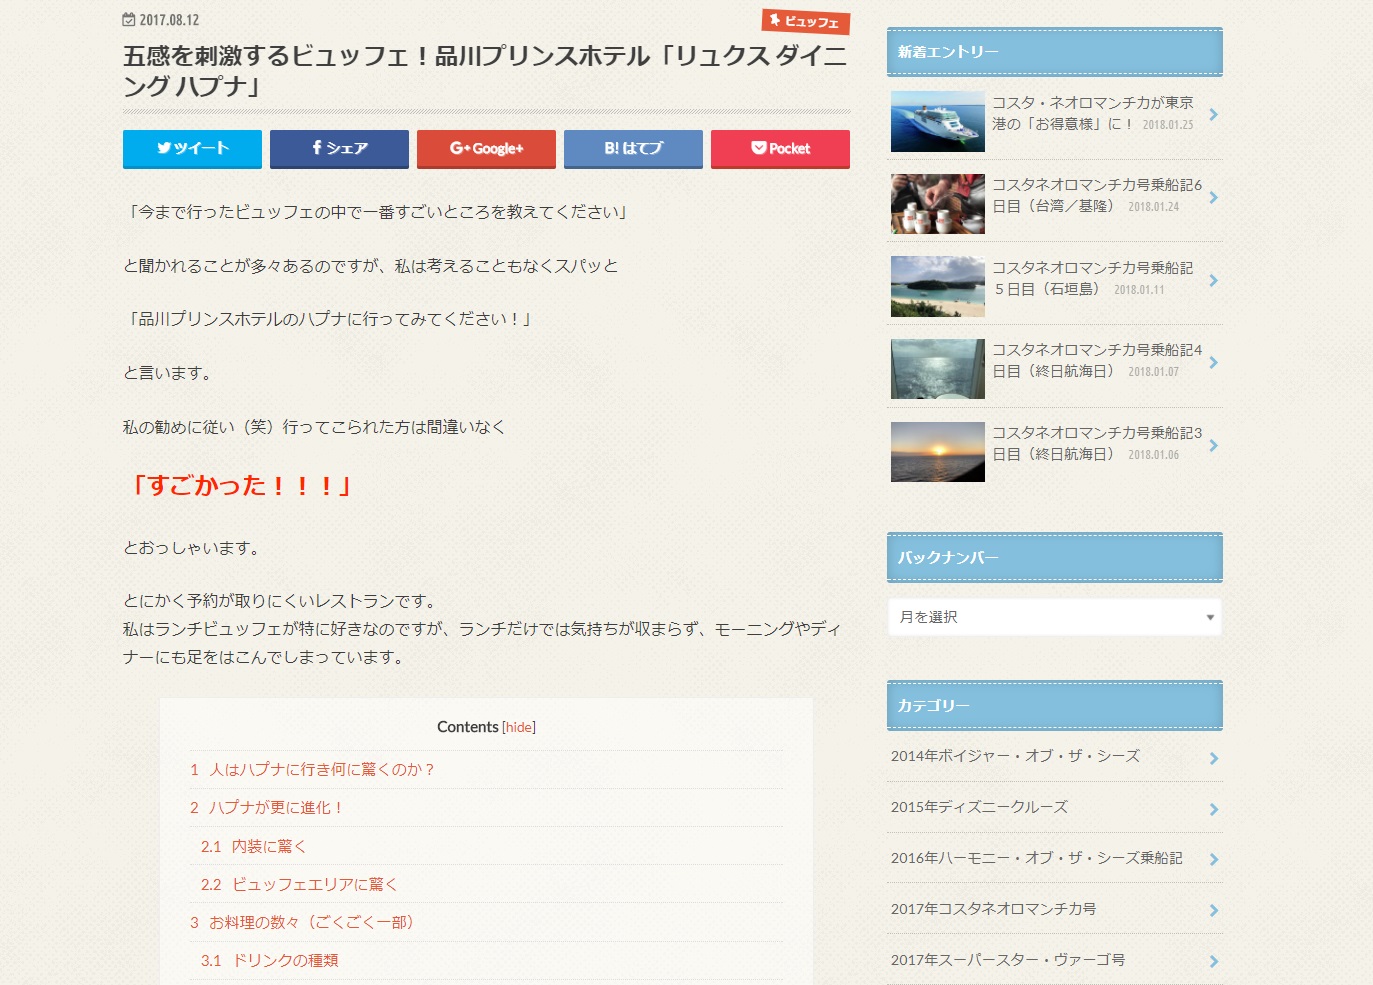The height and width of the screenshot is (985, 1373).
Task: Click the バックナンバー sidebar heading
Action: pyautogui.click(x=1054, y=557)
